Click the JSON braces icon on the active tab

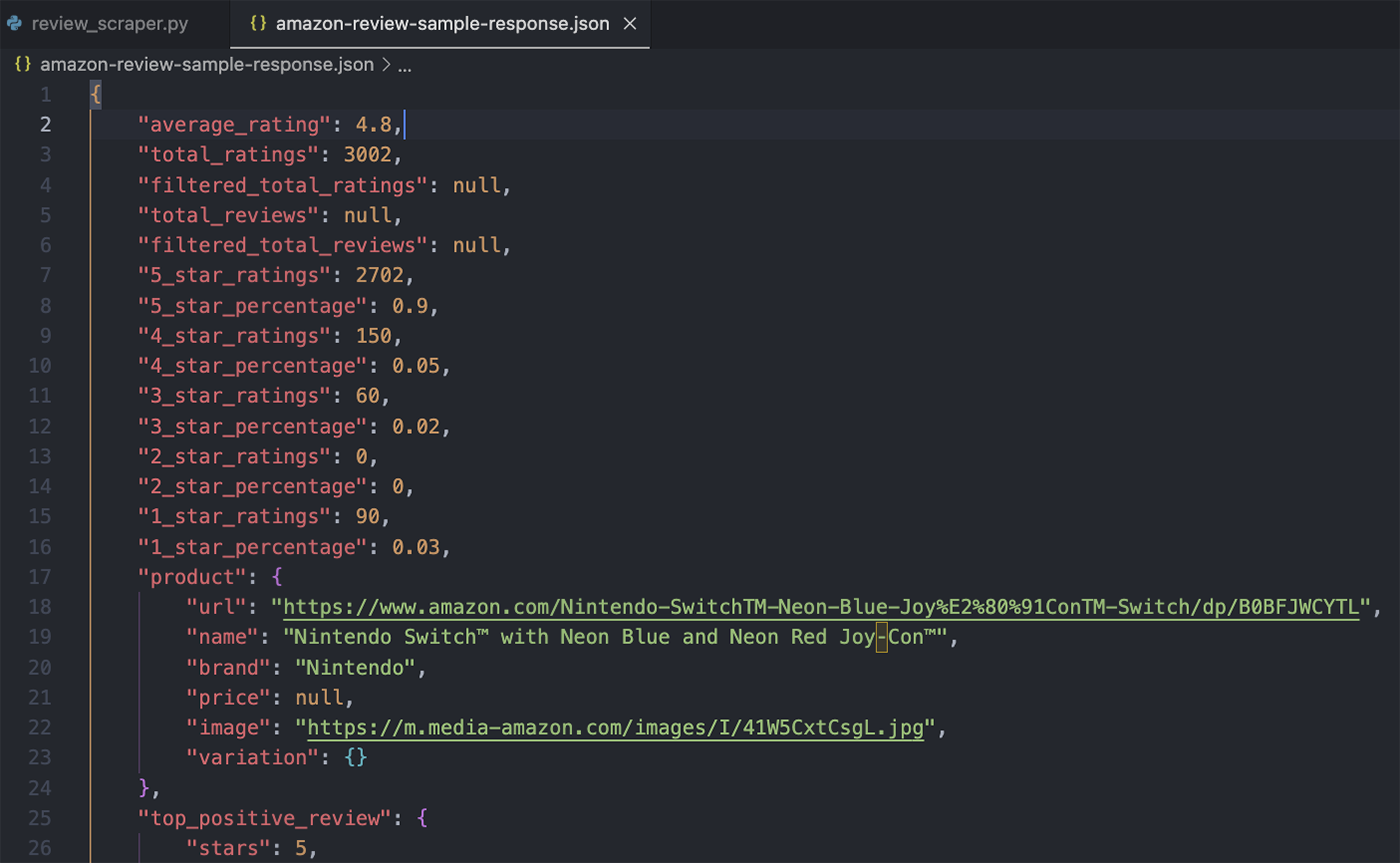click(x=258, y=23)
